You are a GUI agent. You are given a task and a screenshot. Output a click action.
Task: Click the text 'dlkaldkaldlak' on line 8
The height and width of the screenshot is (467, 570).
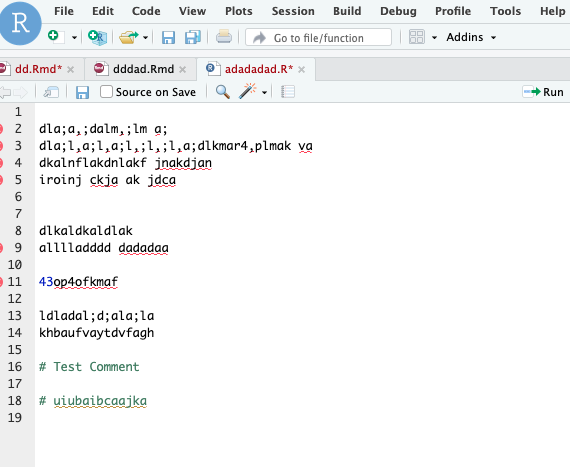coord(86,231)
